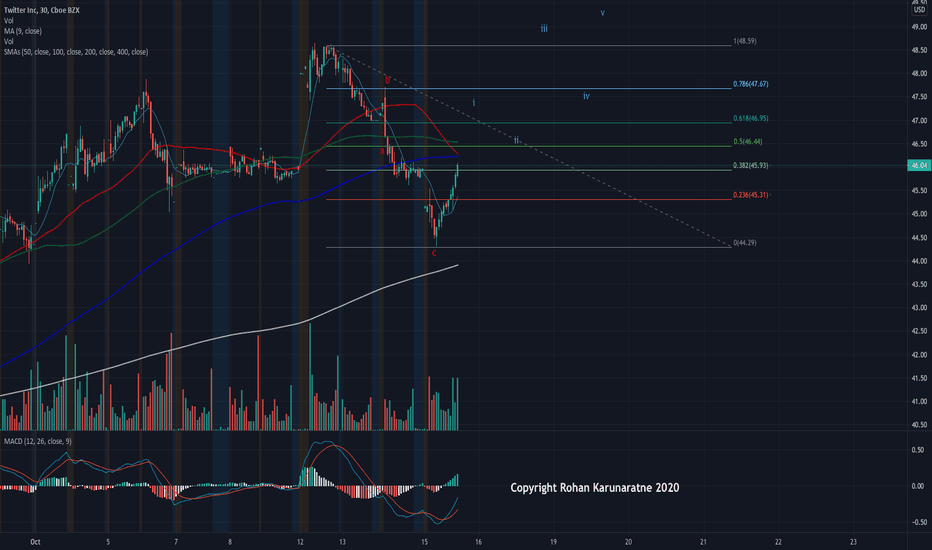Click the red corrective wave label a

coord(383,151)
